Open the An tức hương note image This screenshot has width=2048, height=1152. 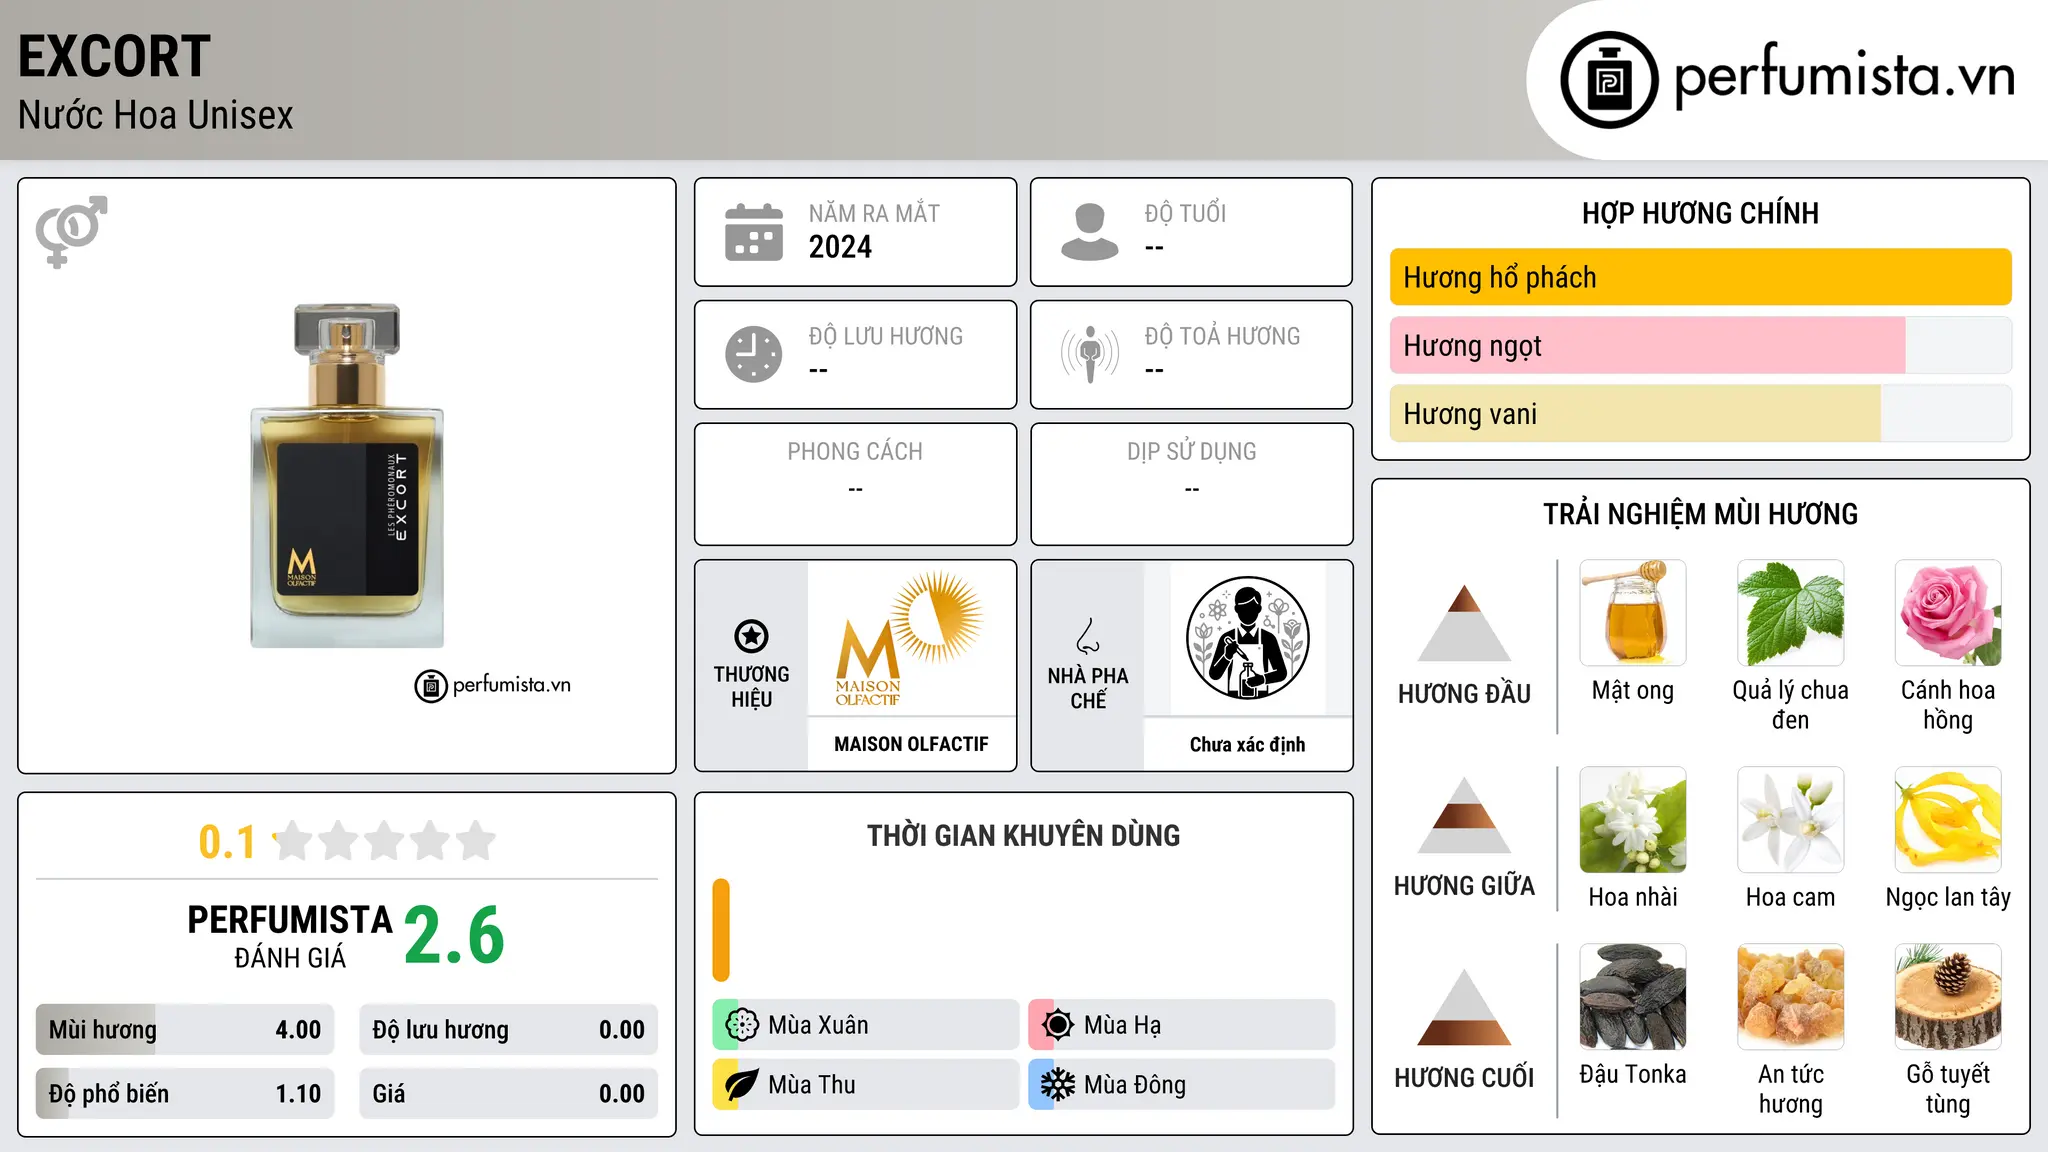click(x=1791, y=997)
